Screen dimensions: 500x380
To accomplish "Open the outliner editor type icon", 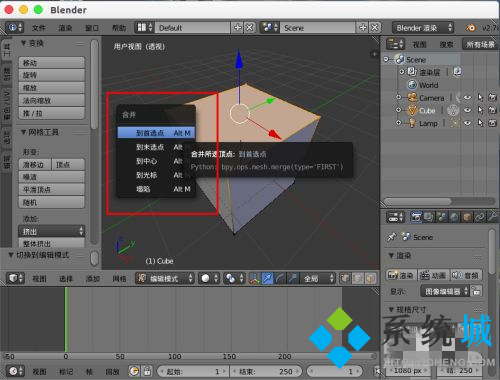I will [x=395, y=44].
